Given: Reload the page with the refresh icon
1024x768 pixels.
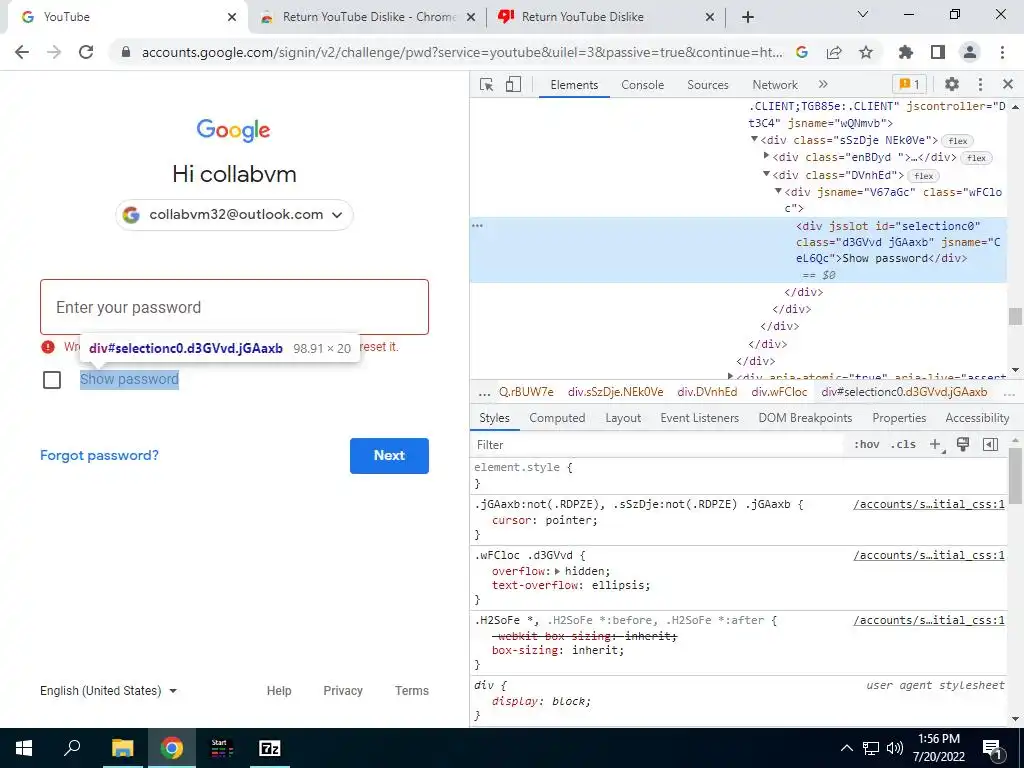Looking at the screenshot, I should pos(86,52).
